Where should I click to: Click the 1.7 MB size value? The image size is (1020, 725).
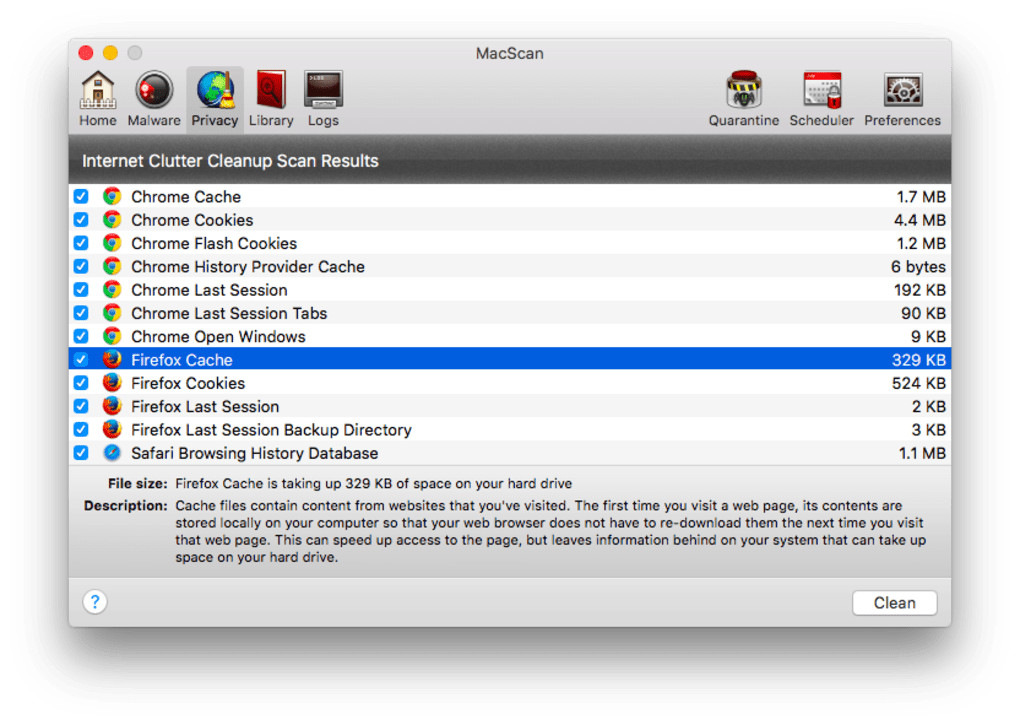point(921,197)
